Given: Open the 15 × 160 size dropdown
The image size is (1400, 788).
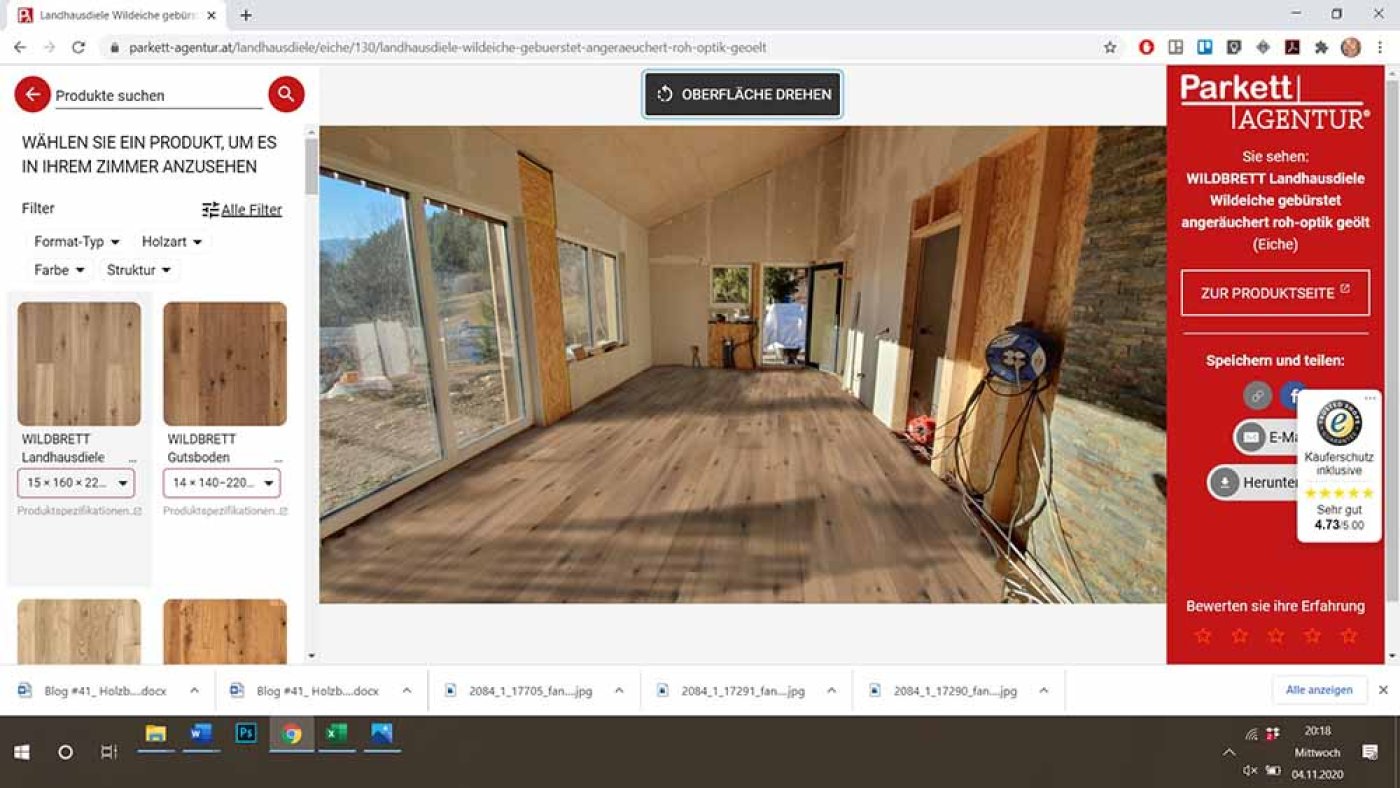Looking at the screenshot, I should pyautogui.click(x=76, y=483).
